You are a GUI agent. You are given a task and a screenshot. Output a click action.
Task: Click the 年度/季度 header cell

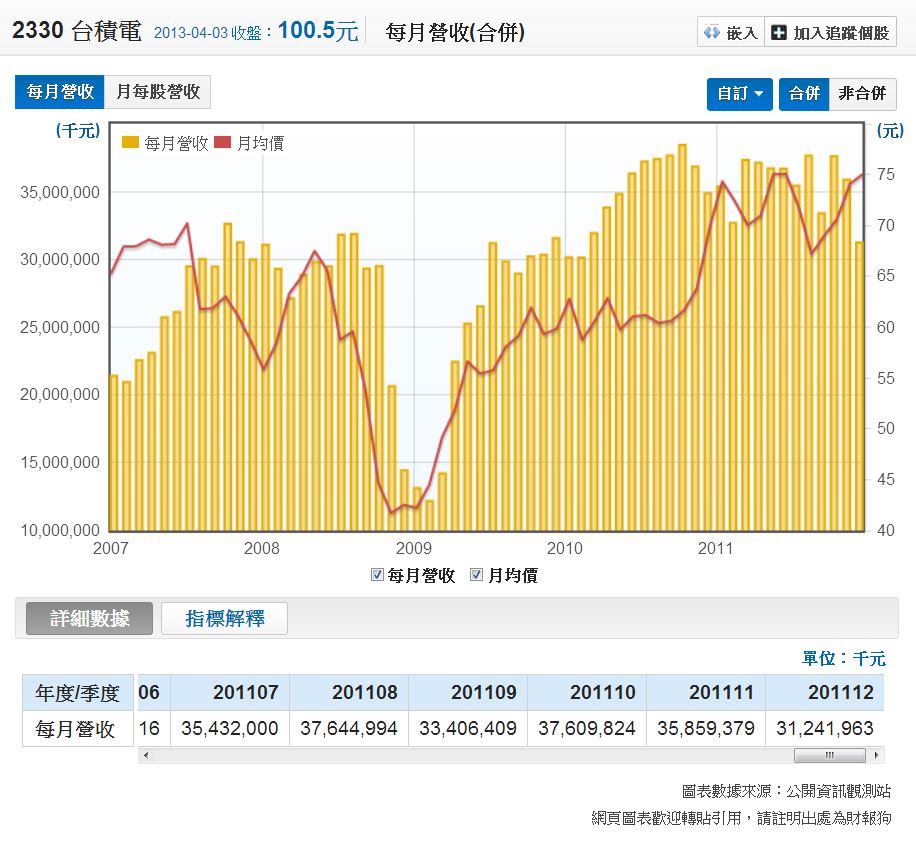(x=78, y=692)
